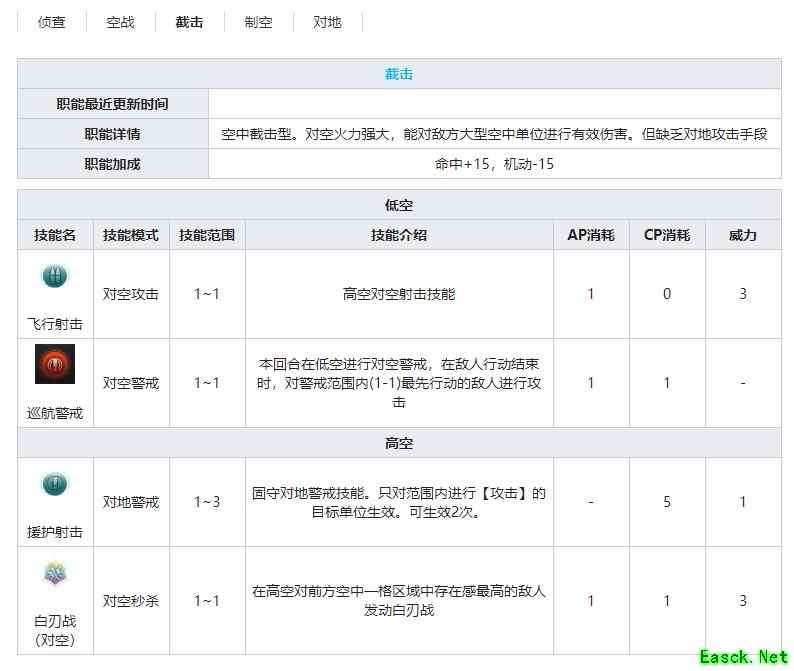Image resolution: width=794 pixels, height=671 pixels.
Task: Click the 飞行射击 skill icon
Action: pyautogui.click(x=55, y=277)
